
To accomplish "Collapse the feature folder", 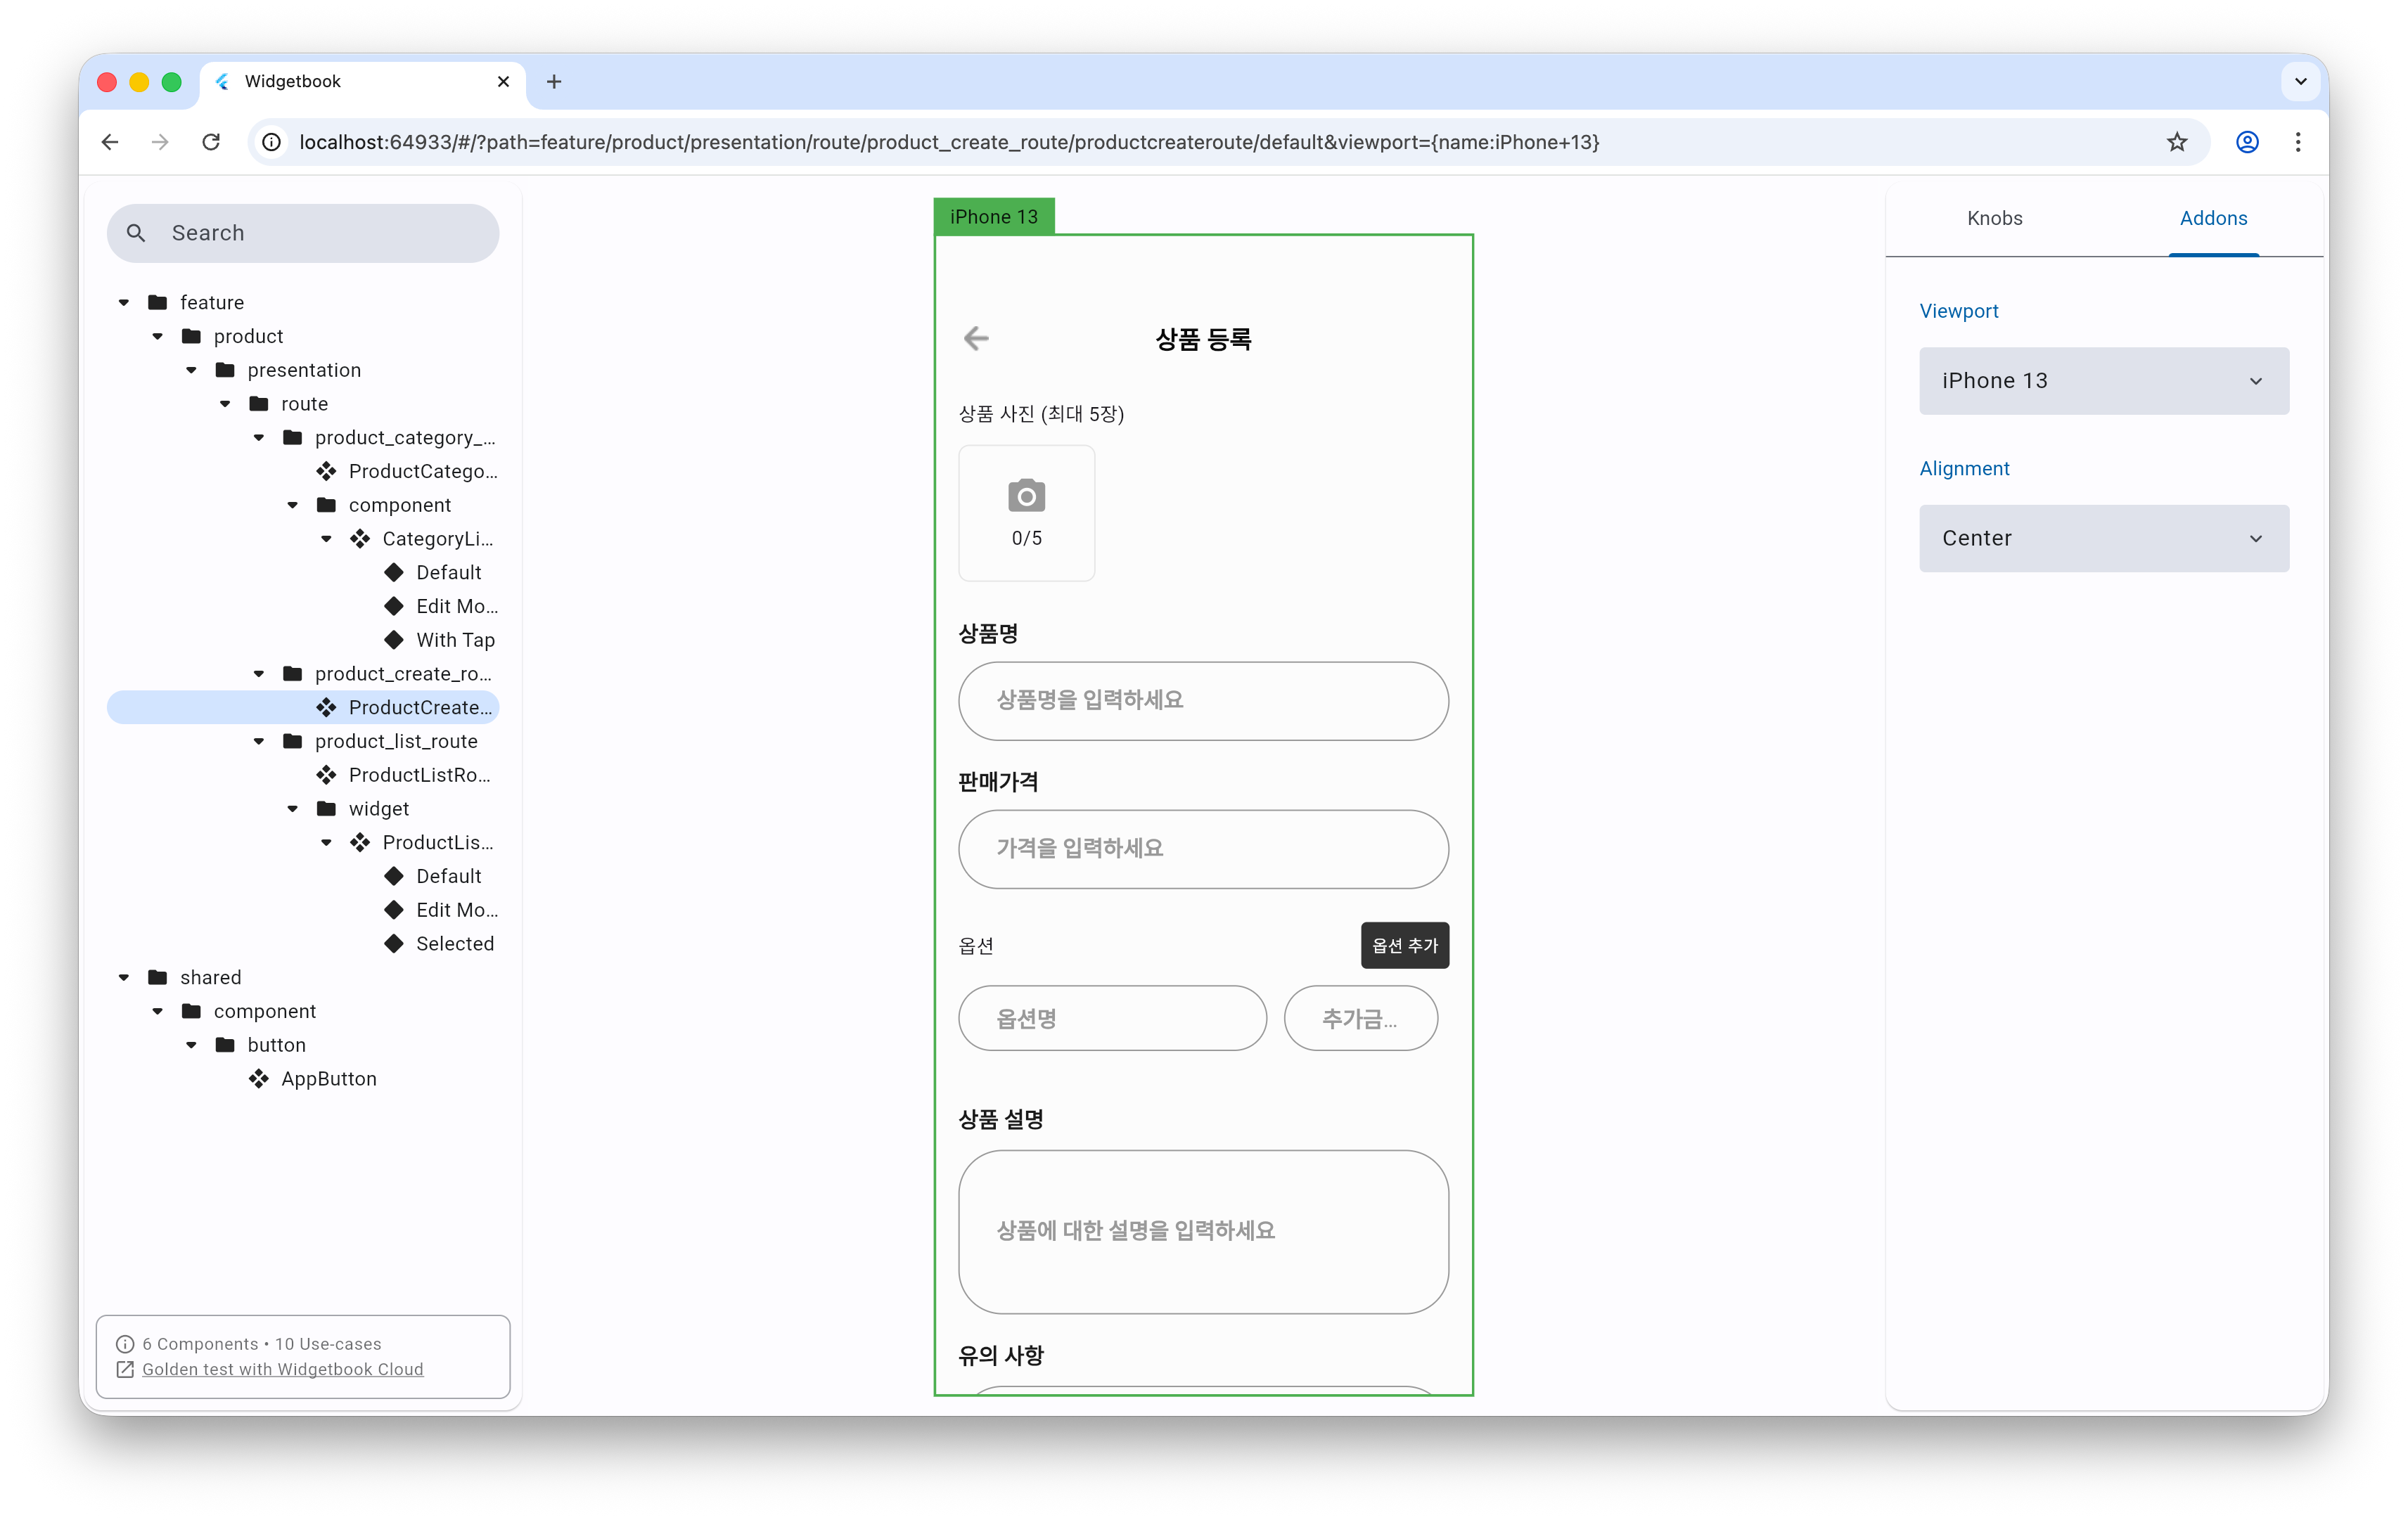I will 124,302.
